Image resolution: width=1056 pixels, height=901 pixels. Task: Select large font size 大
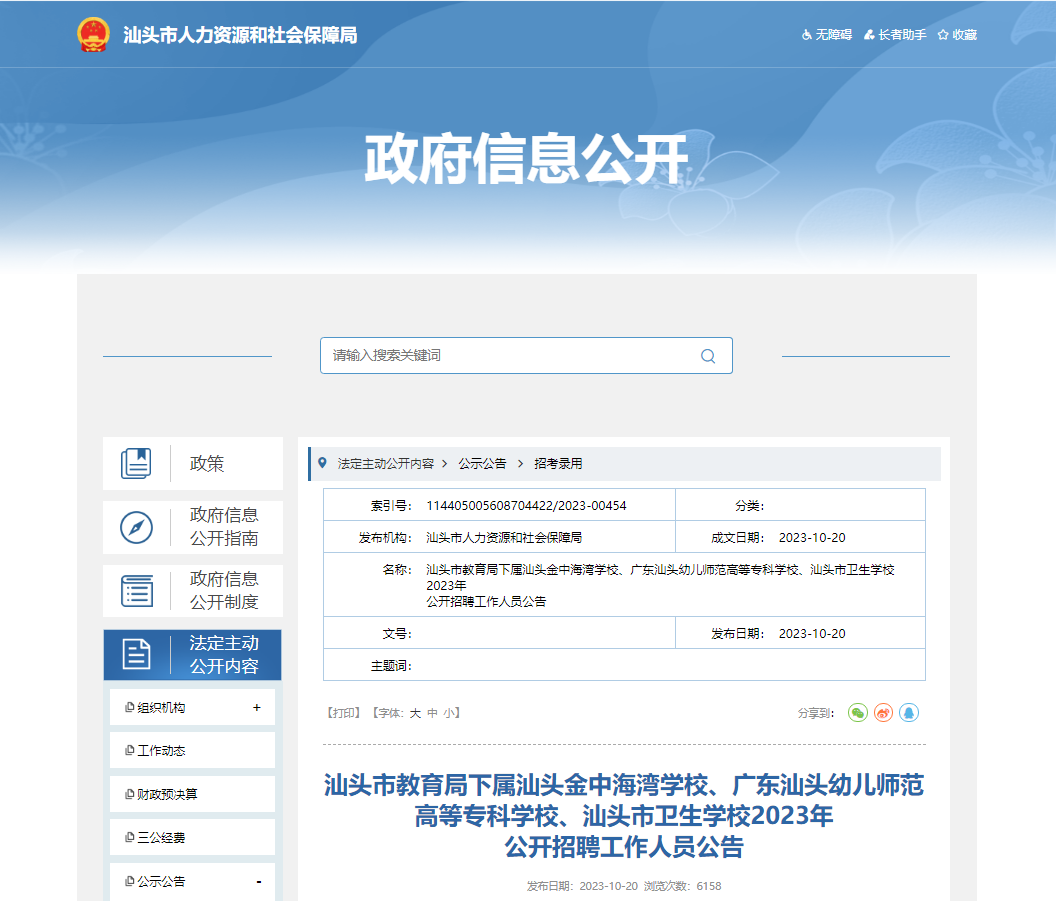coord(415,713)
